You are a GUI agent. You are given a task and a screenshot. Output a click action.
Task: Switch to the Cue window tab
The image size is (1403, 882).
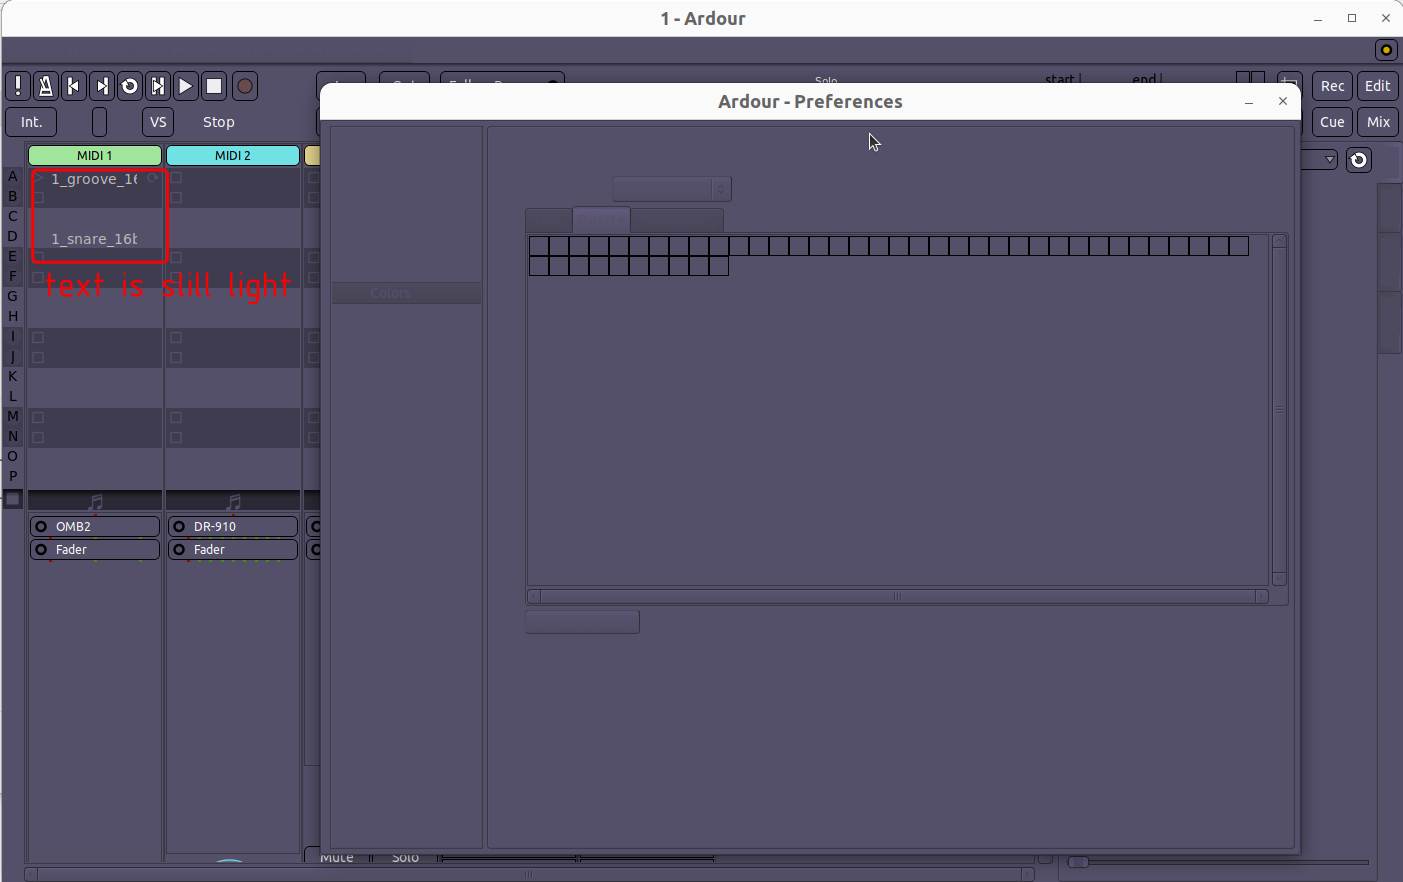pos(1332,122)
